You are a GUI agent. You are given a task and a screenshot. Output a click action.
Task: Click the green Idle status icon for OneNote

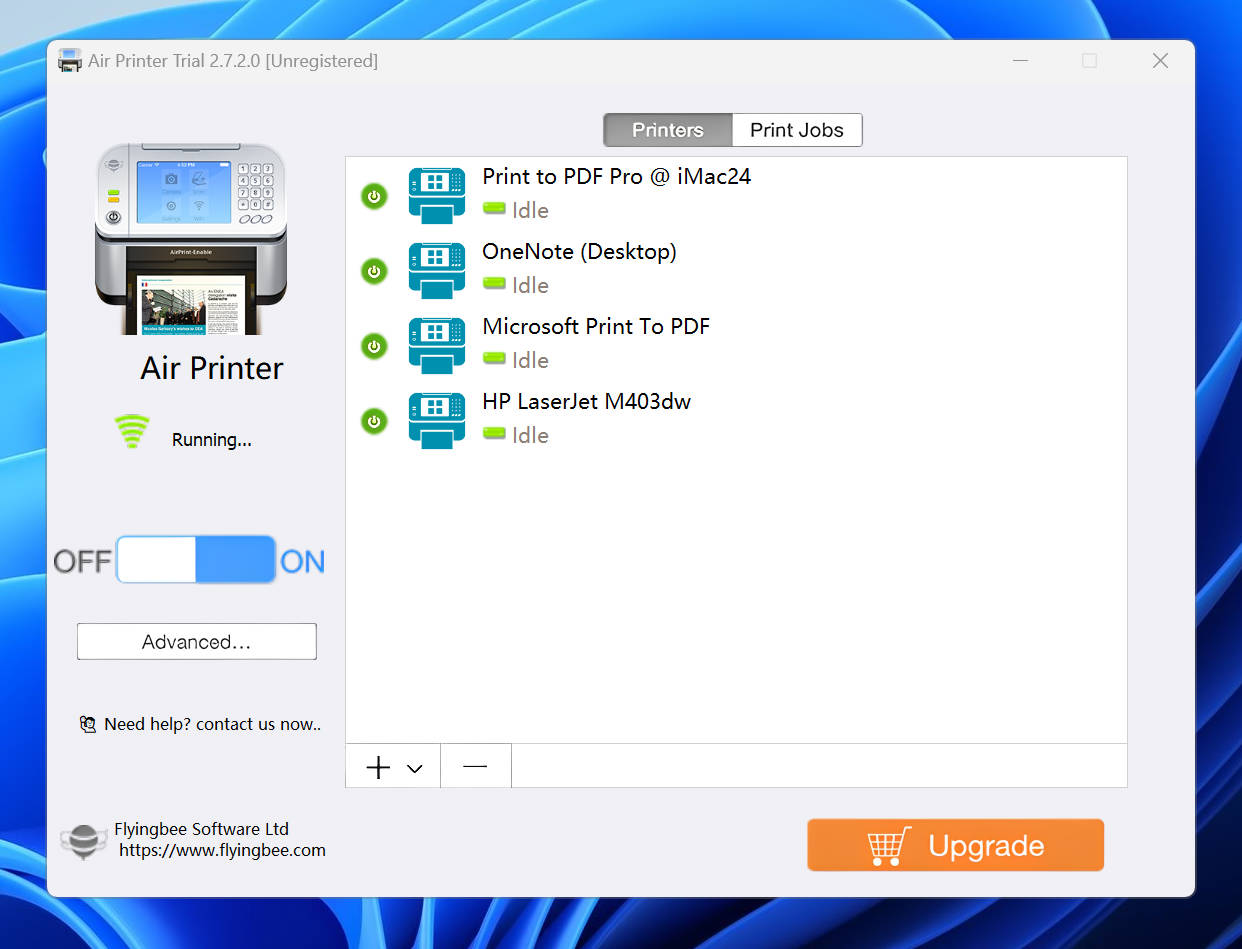(x=494, y=284)
